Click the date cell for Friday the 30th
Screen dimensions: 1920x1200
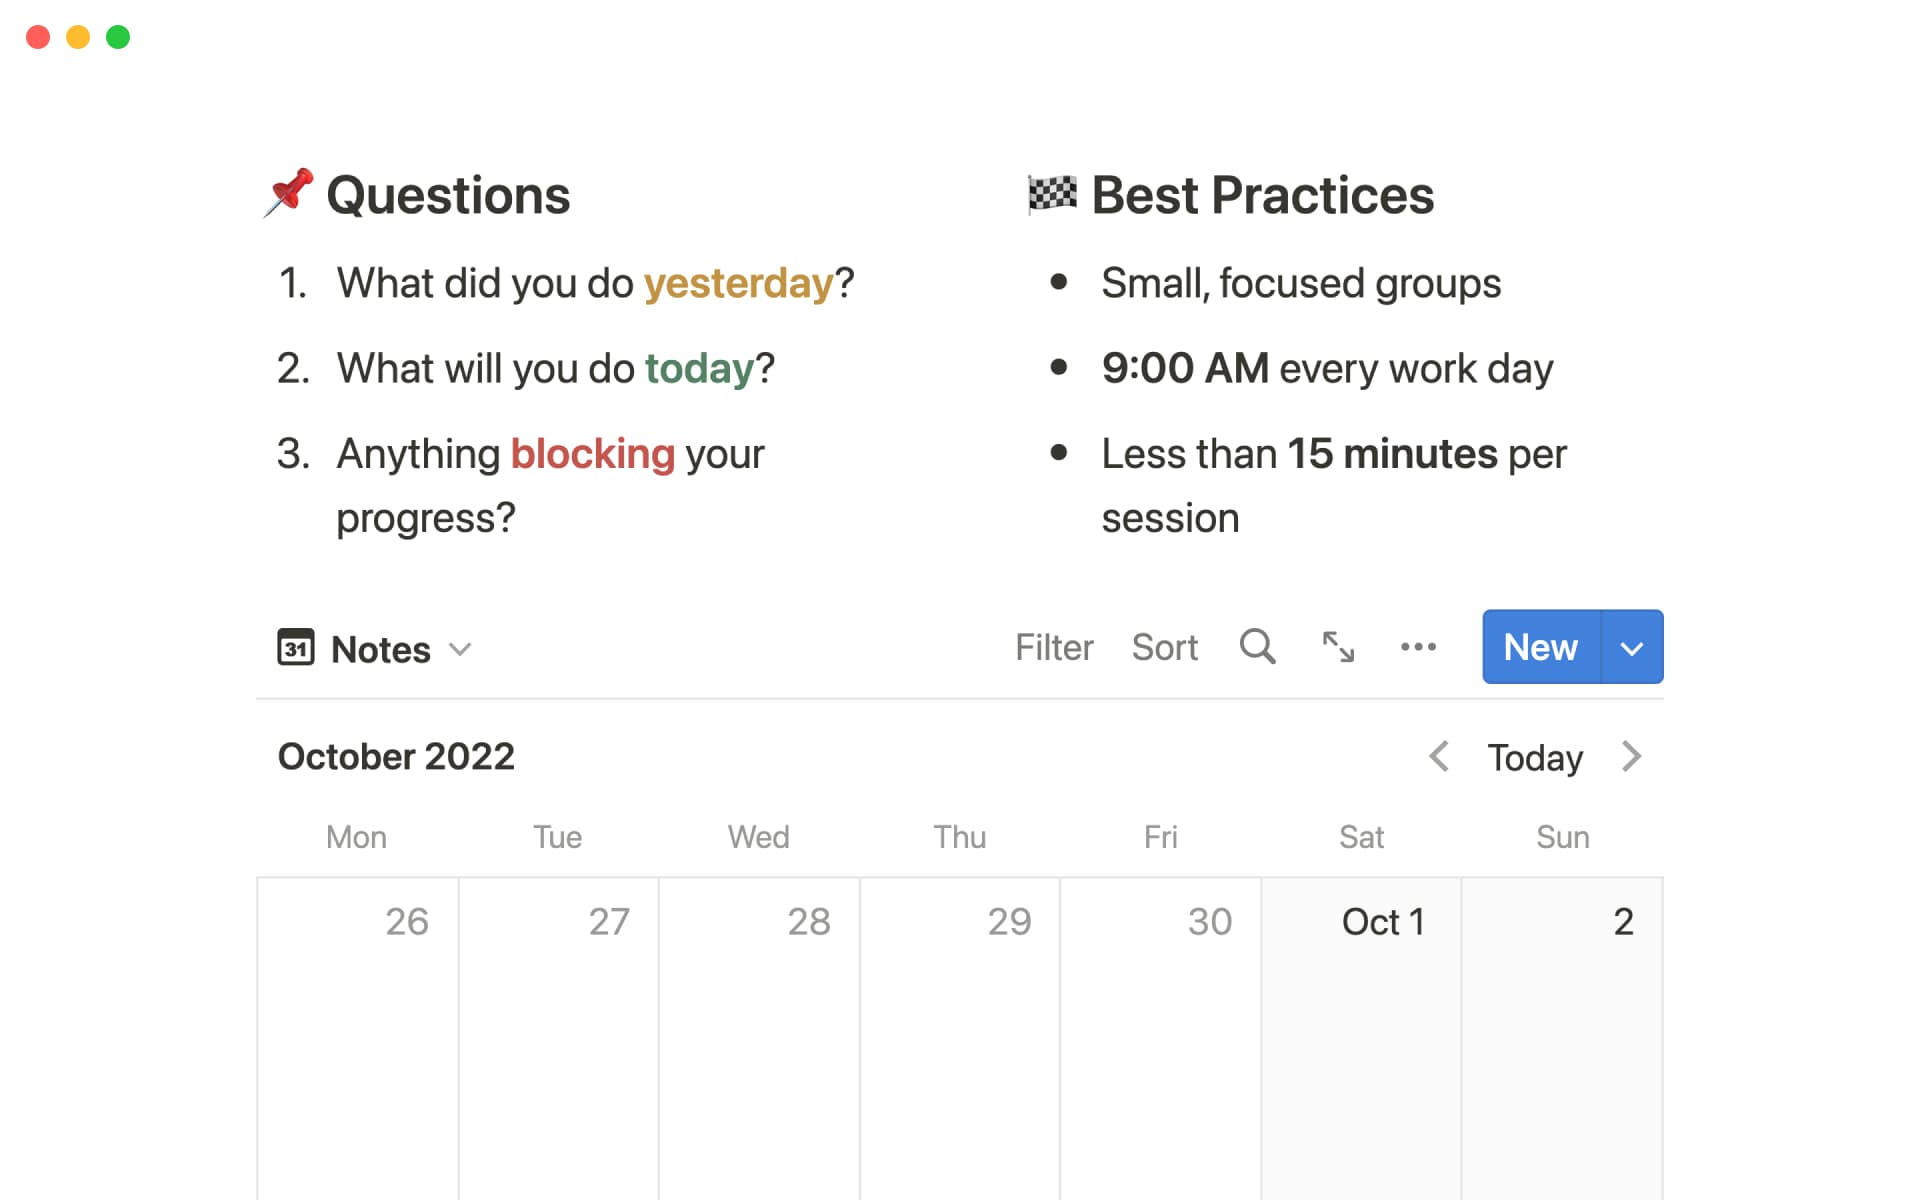pos(1160,1030)
